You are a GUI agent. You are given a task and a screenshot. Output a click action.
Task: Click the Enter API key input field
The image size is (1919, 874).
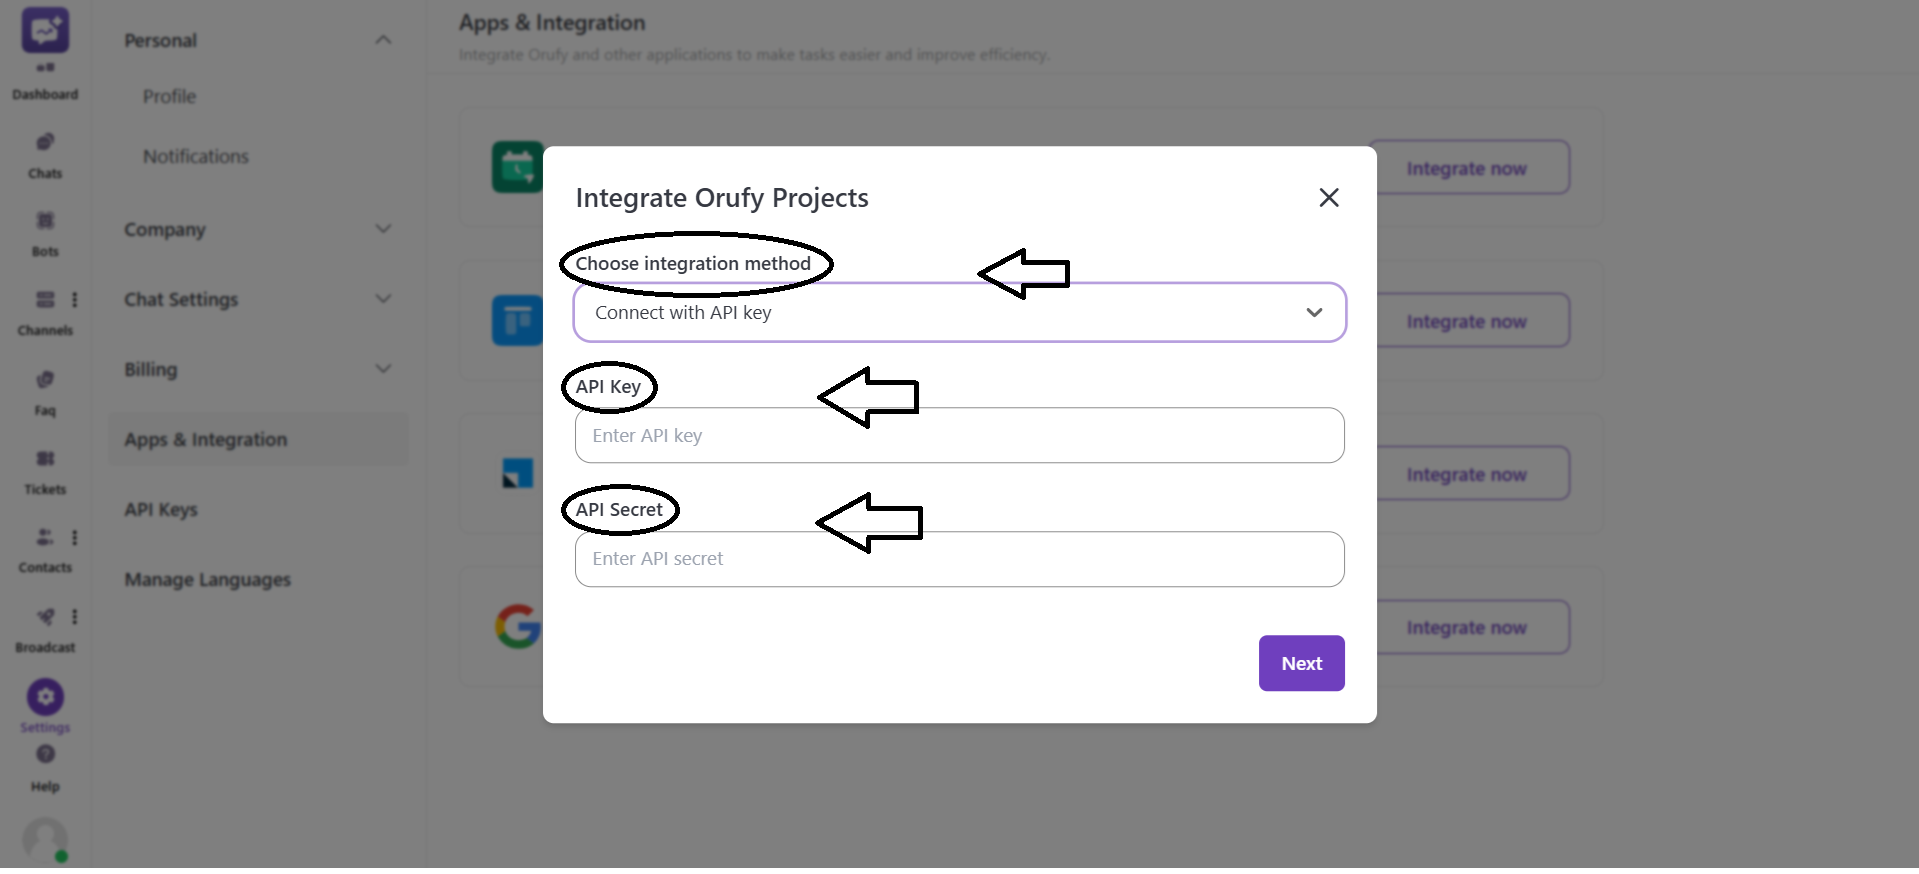pos(958,435)
